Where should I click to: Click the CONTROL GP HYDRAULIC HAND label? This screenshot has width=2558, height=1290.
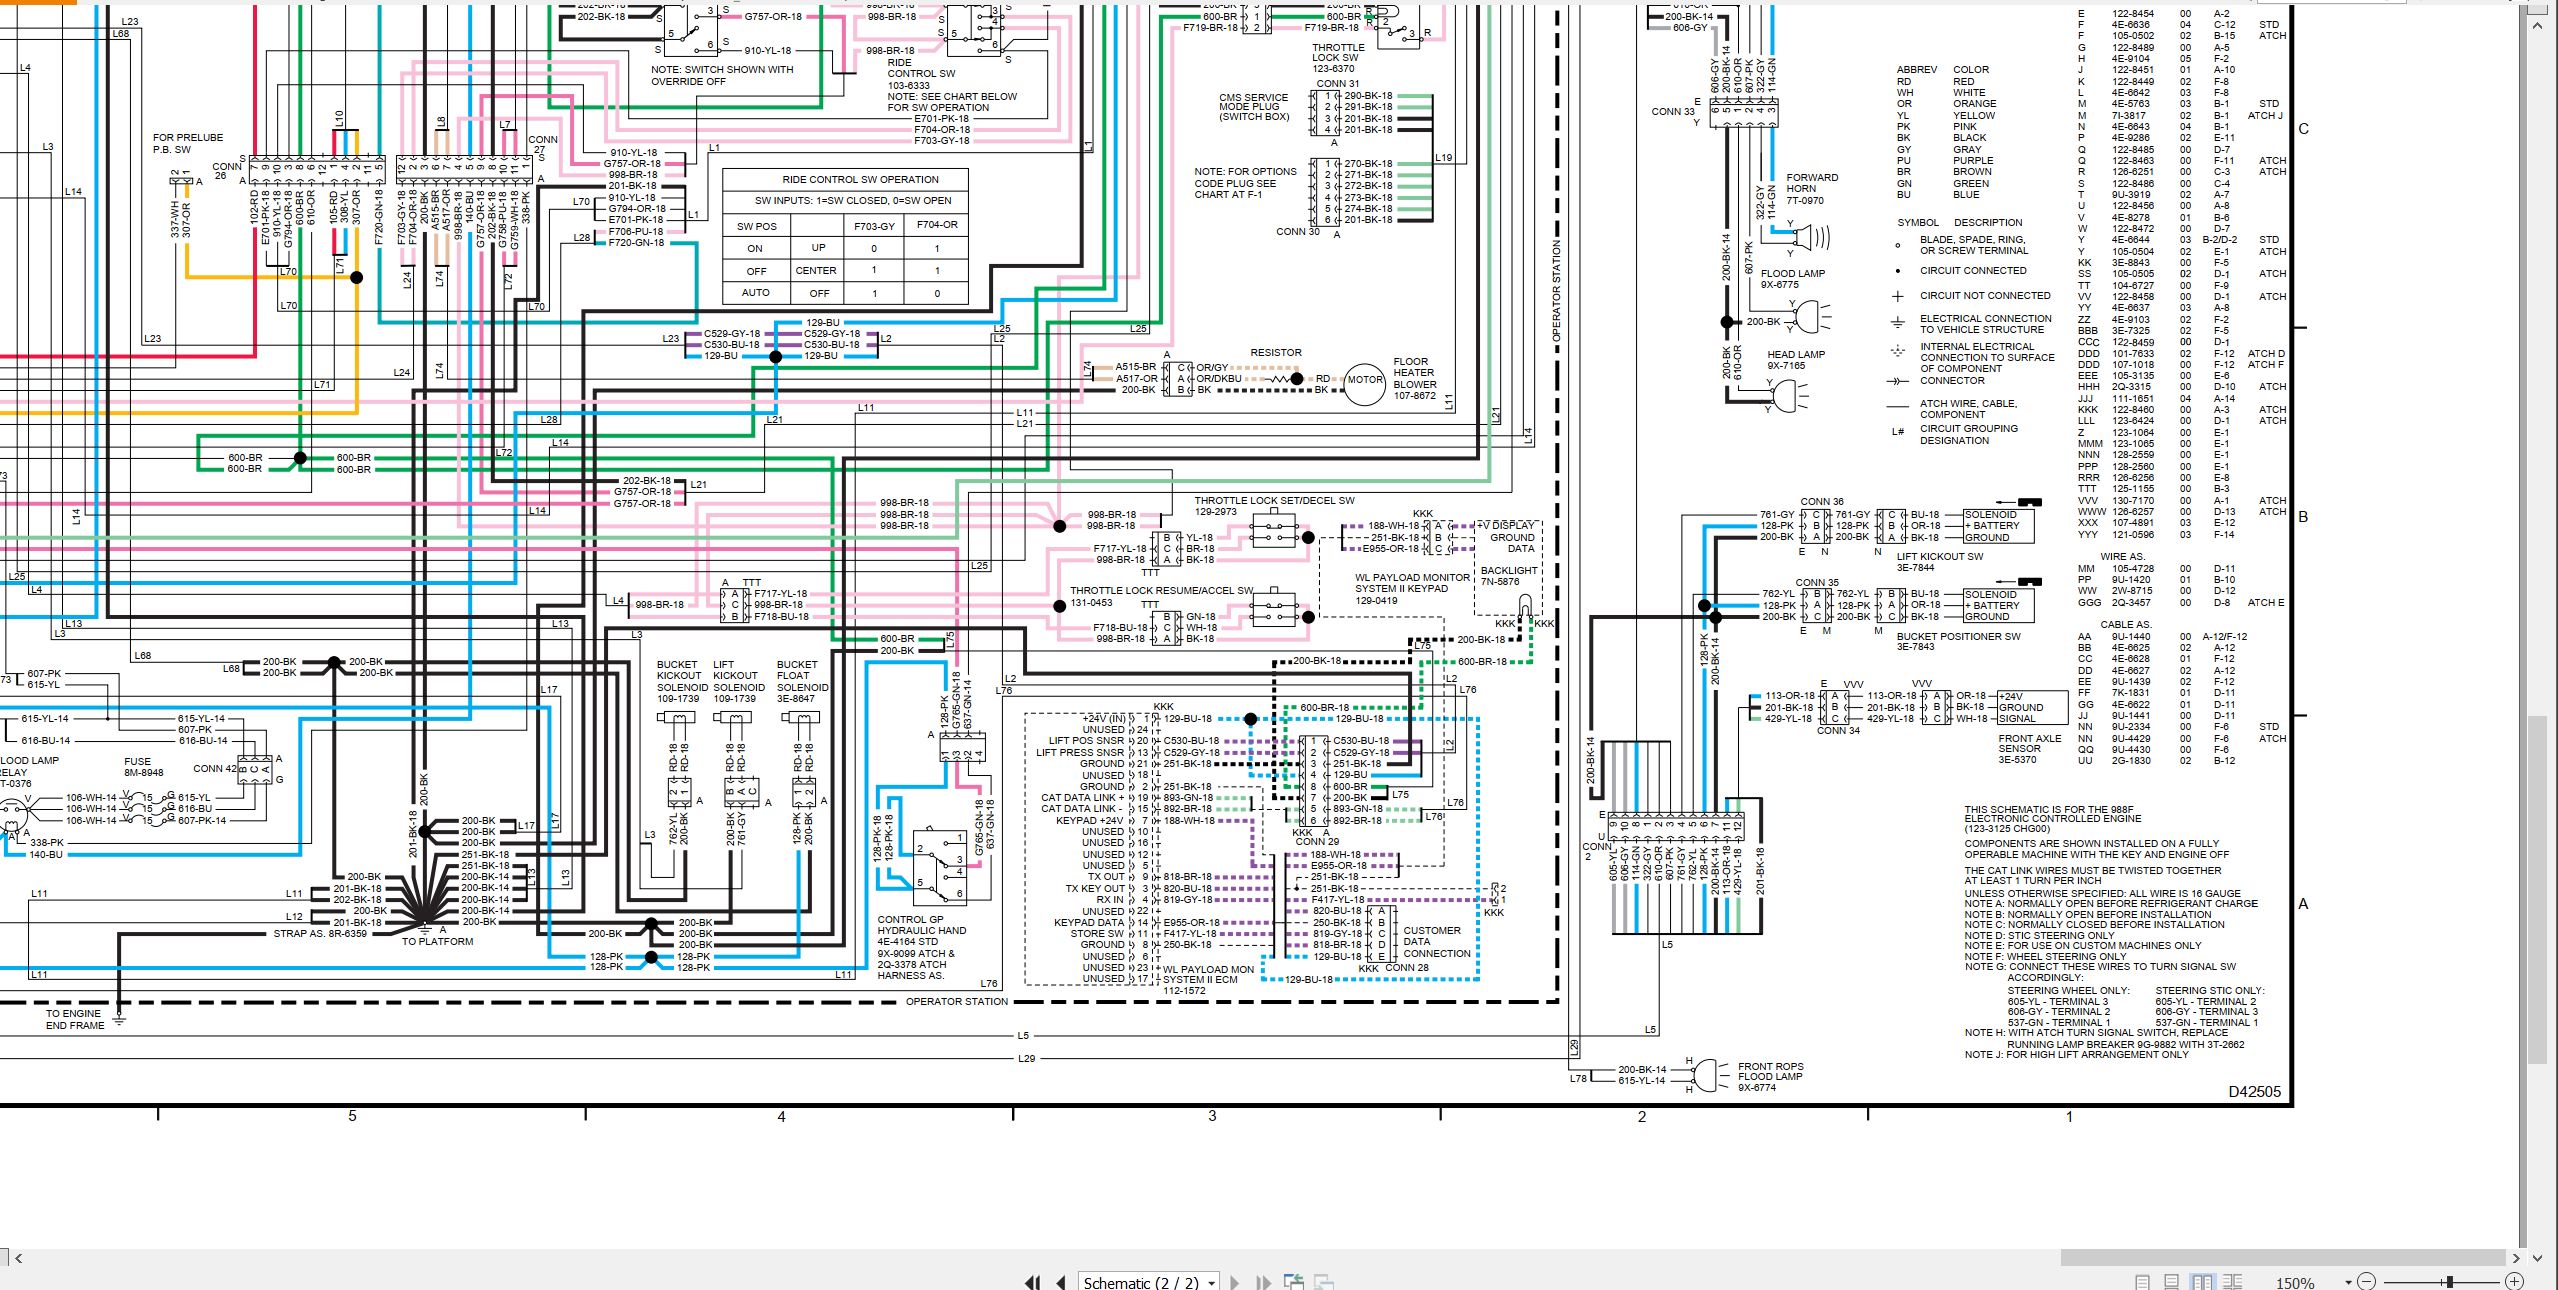921,925
